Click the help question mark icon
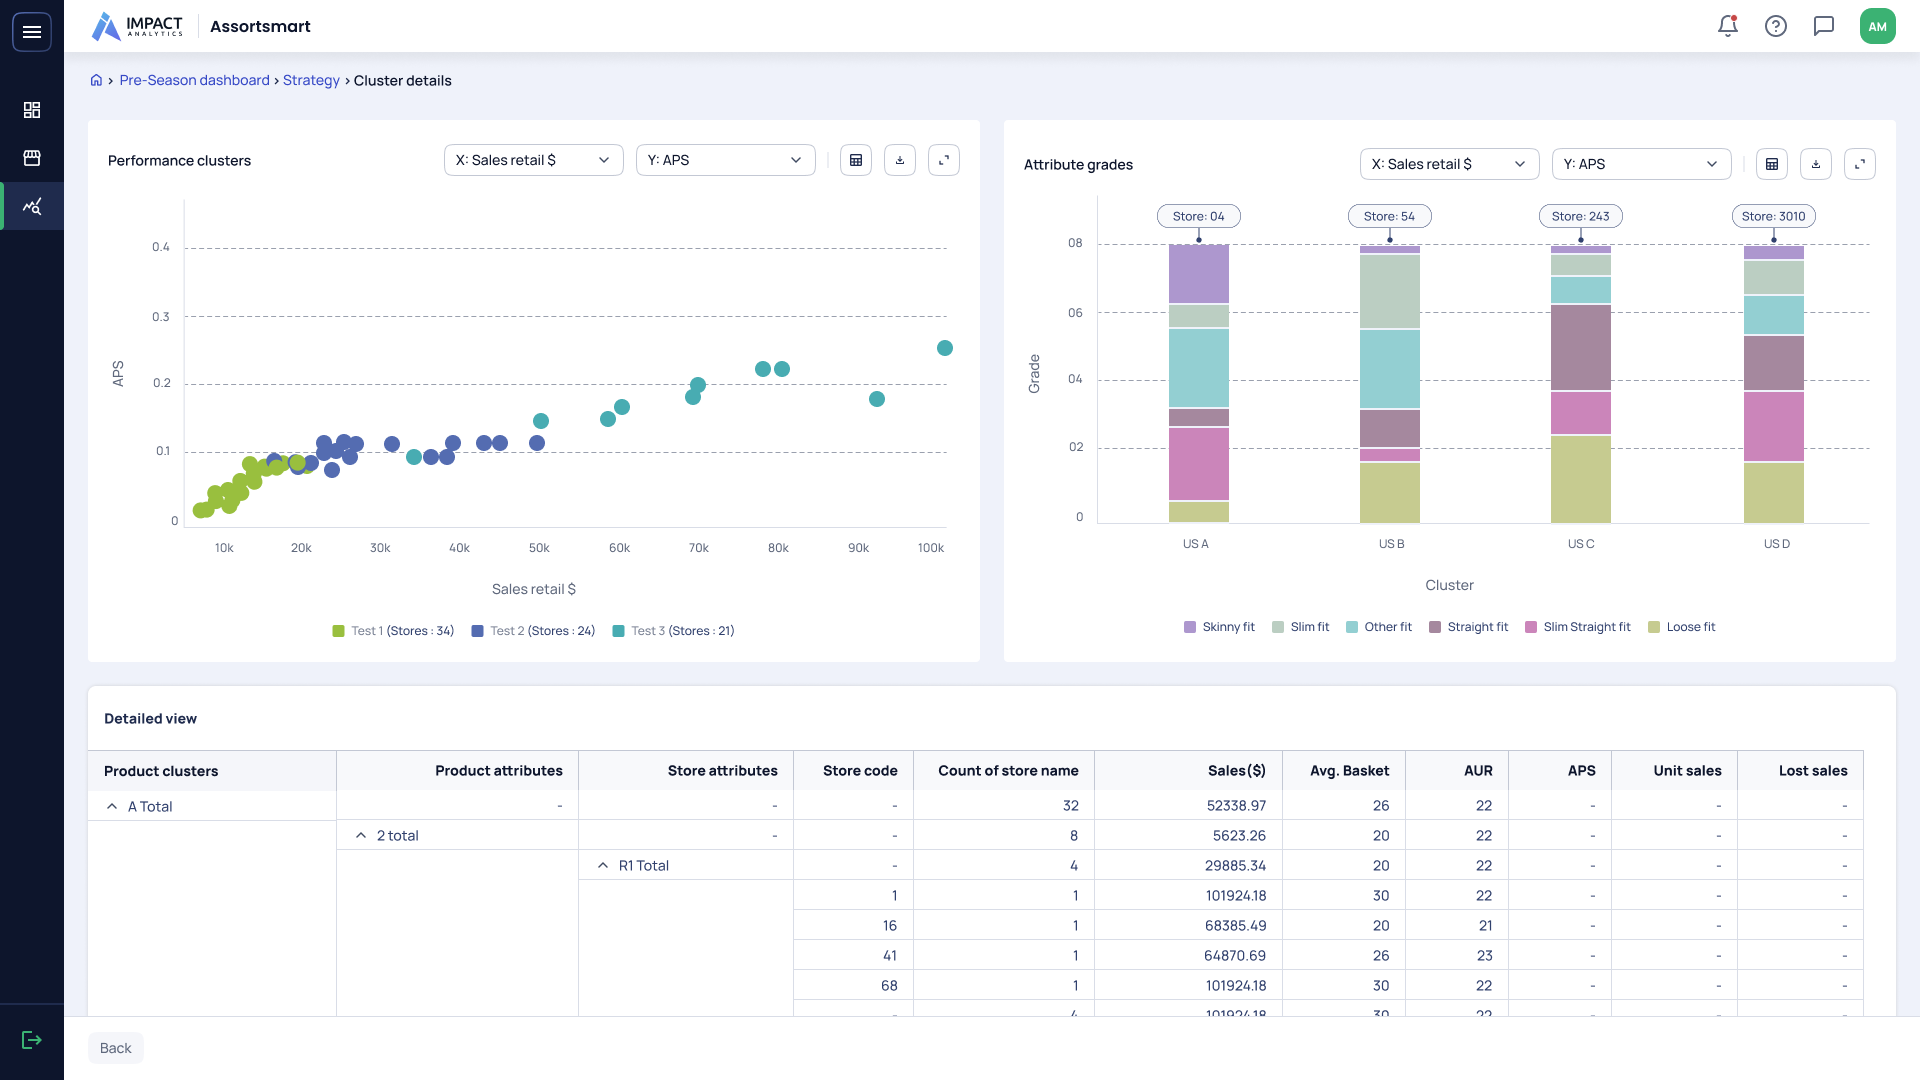This screenshot has width=1920, height=1080. 1775,27
